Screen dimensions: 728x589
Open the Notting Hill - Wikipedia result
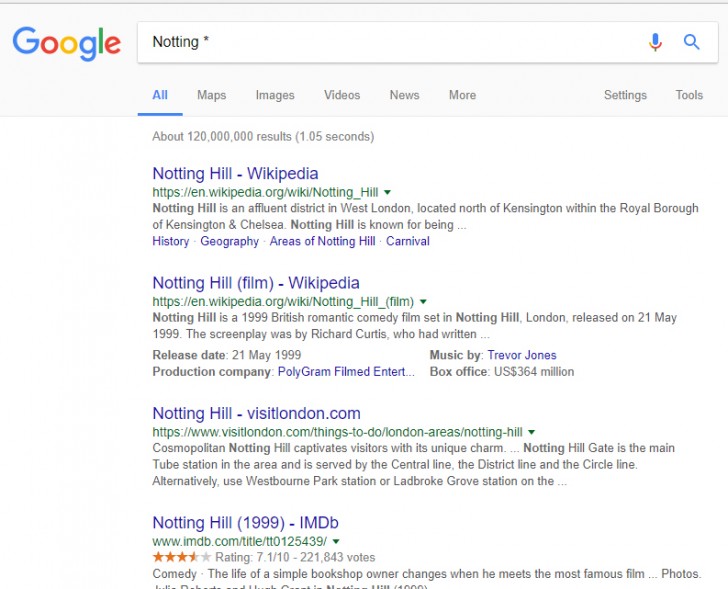tap(235, 174)
